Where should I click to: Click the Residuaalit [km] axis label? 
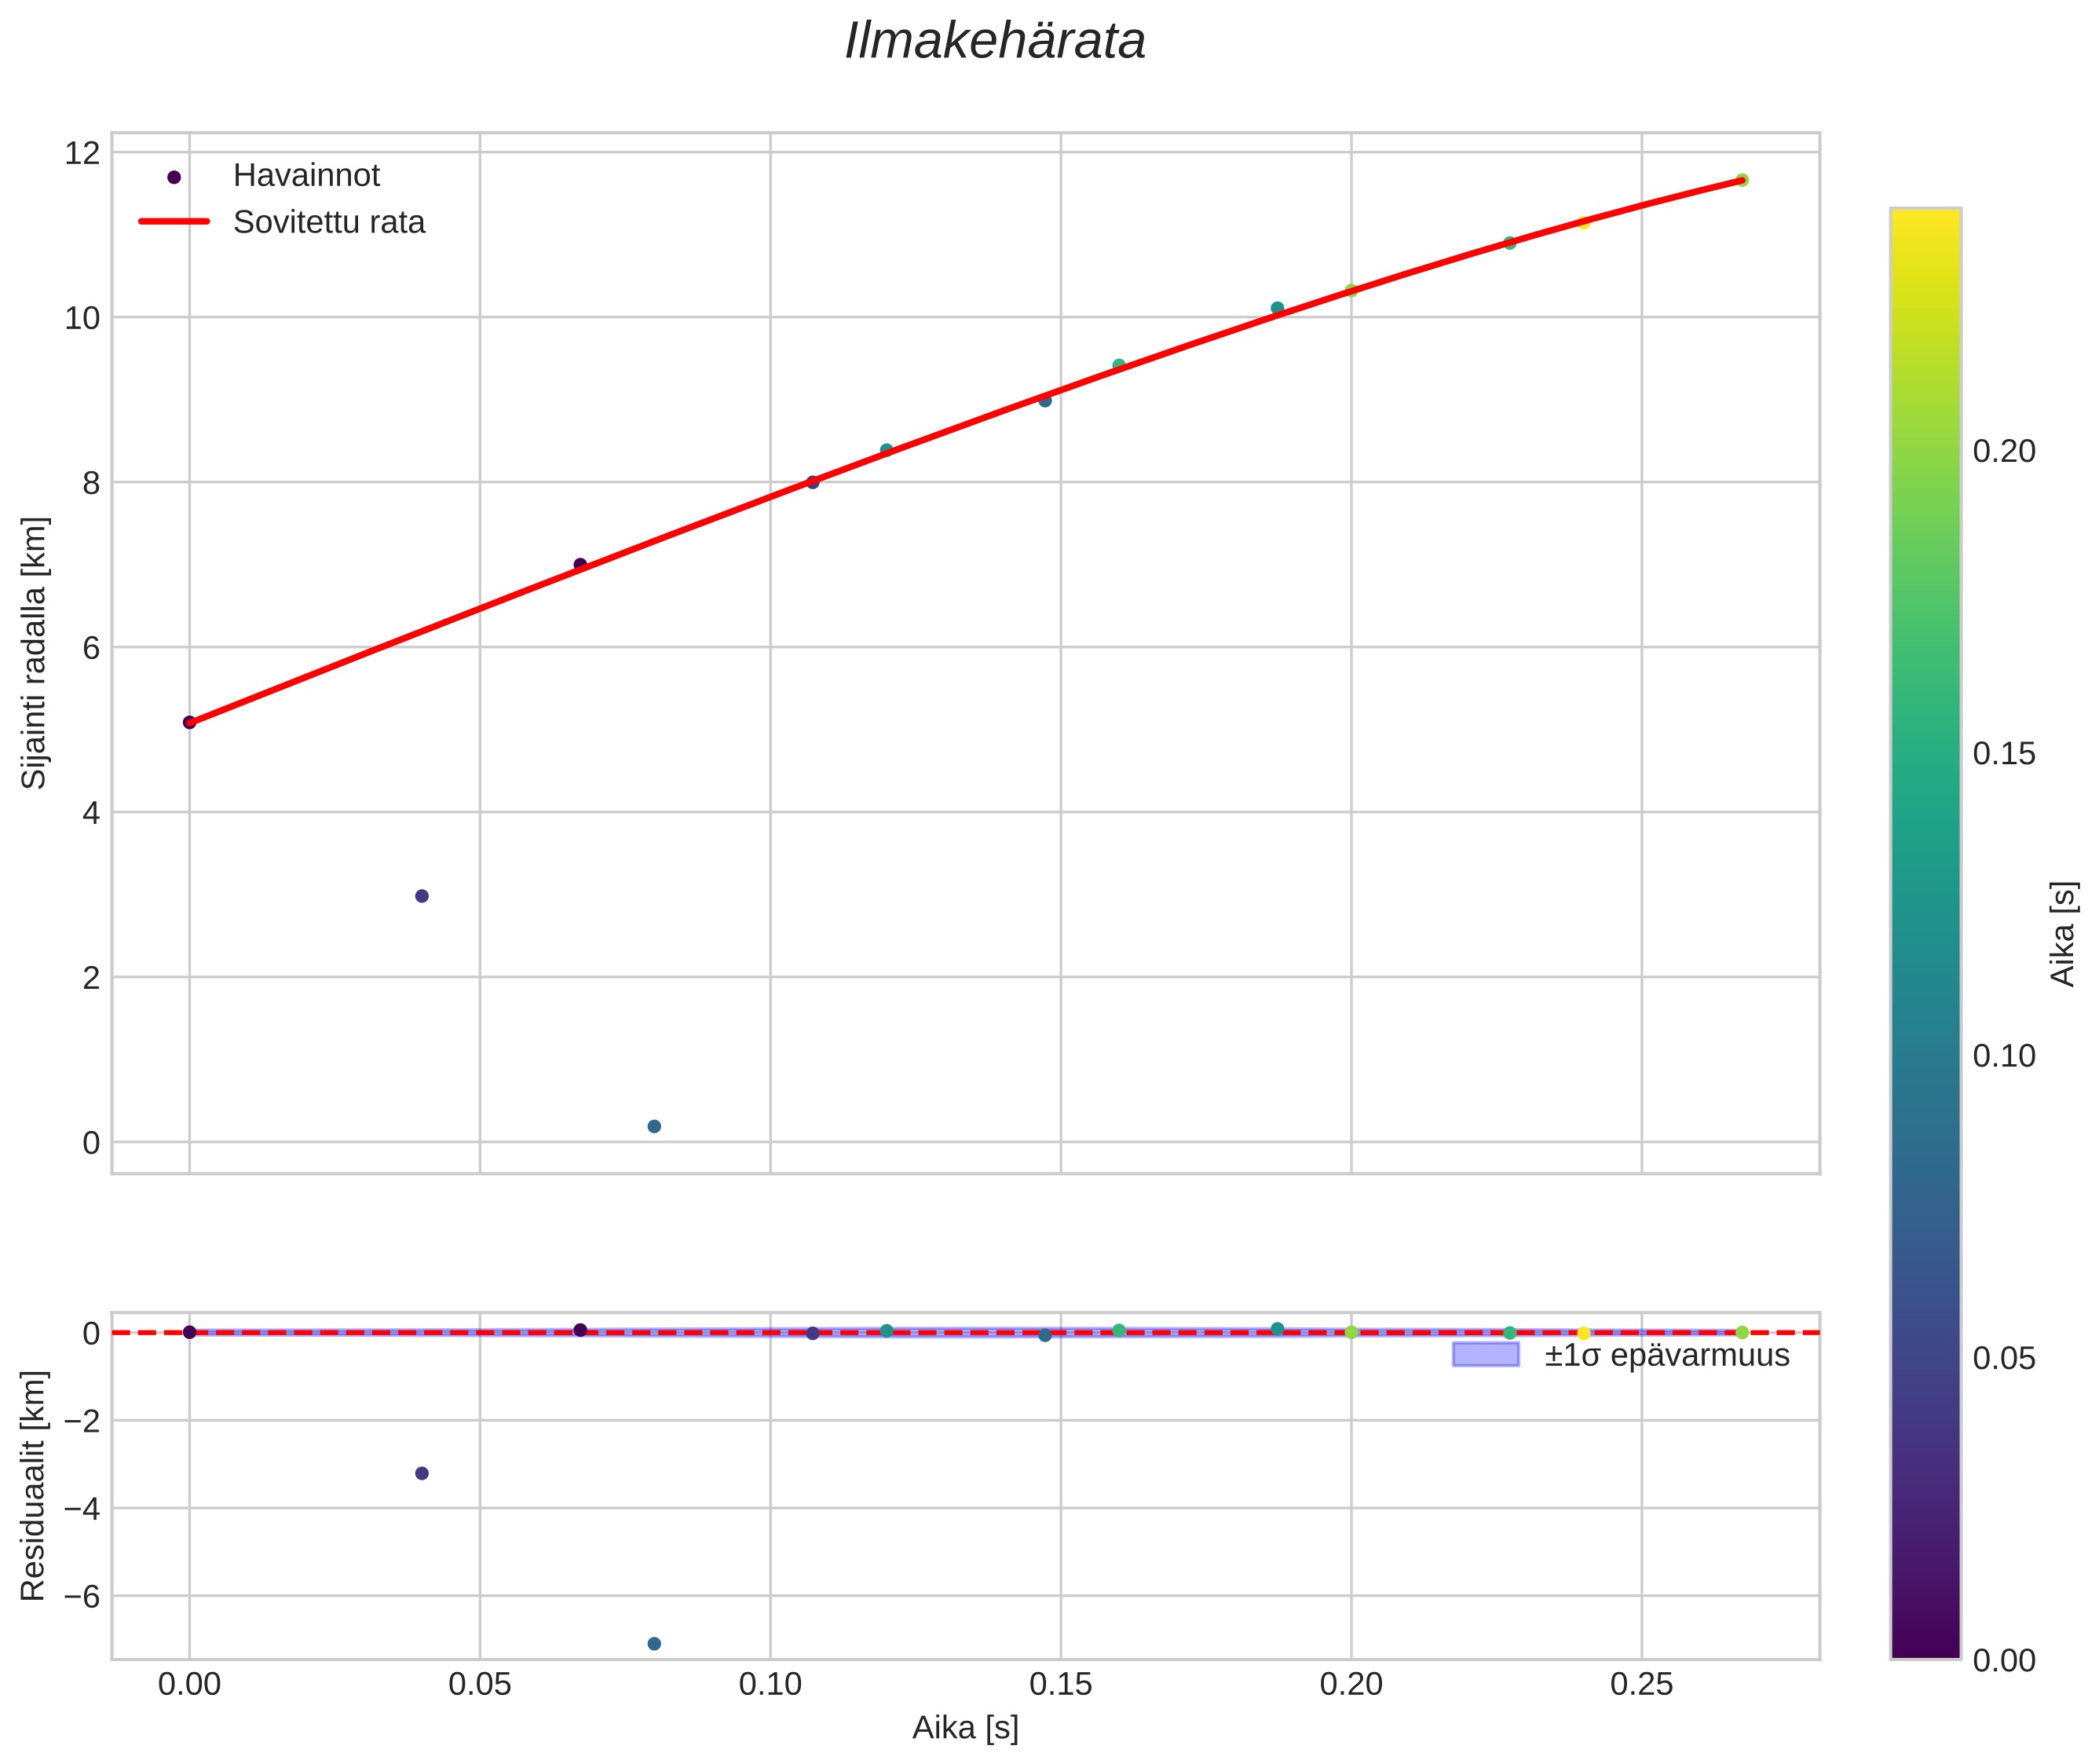(x=34, y=1485)
